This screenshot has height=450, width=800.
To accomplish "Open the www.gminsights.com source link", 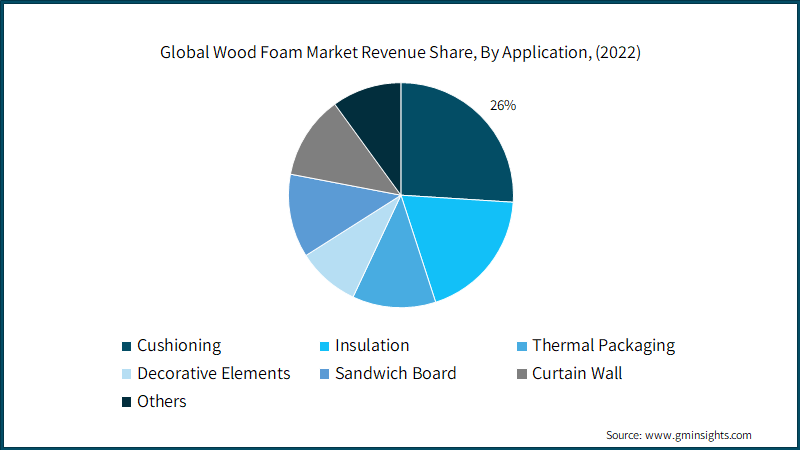I will (698, 435).
